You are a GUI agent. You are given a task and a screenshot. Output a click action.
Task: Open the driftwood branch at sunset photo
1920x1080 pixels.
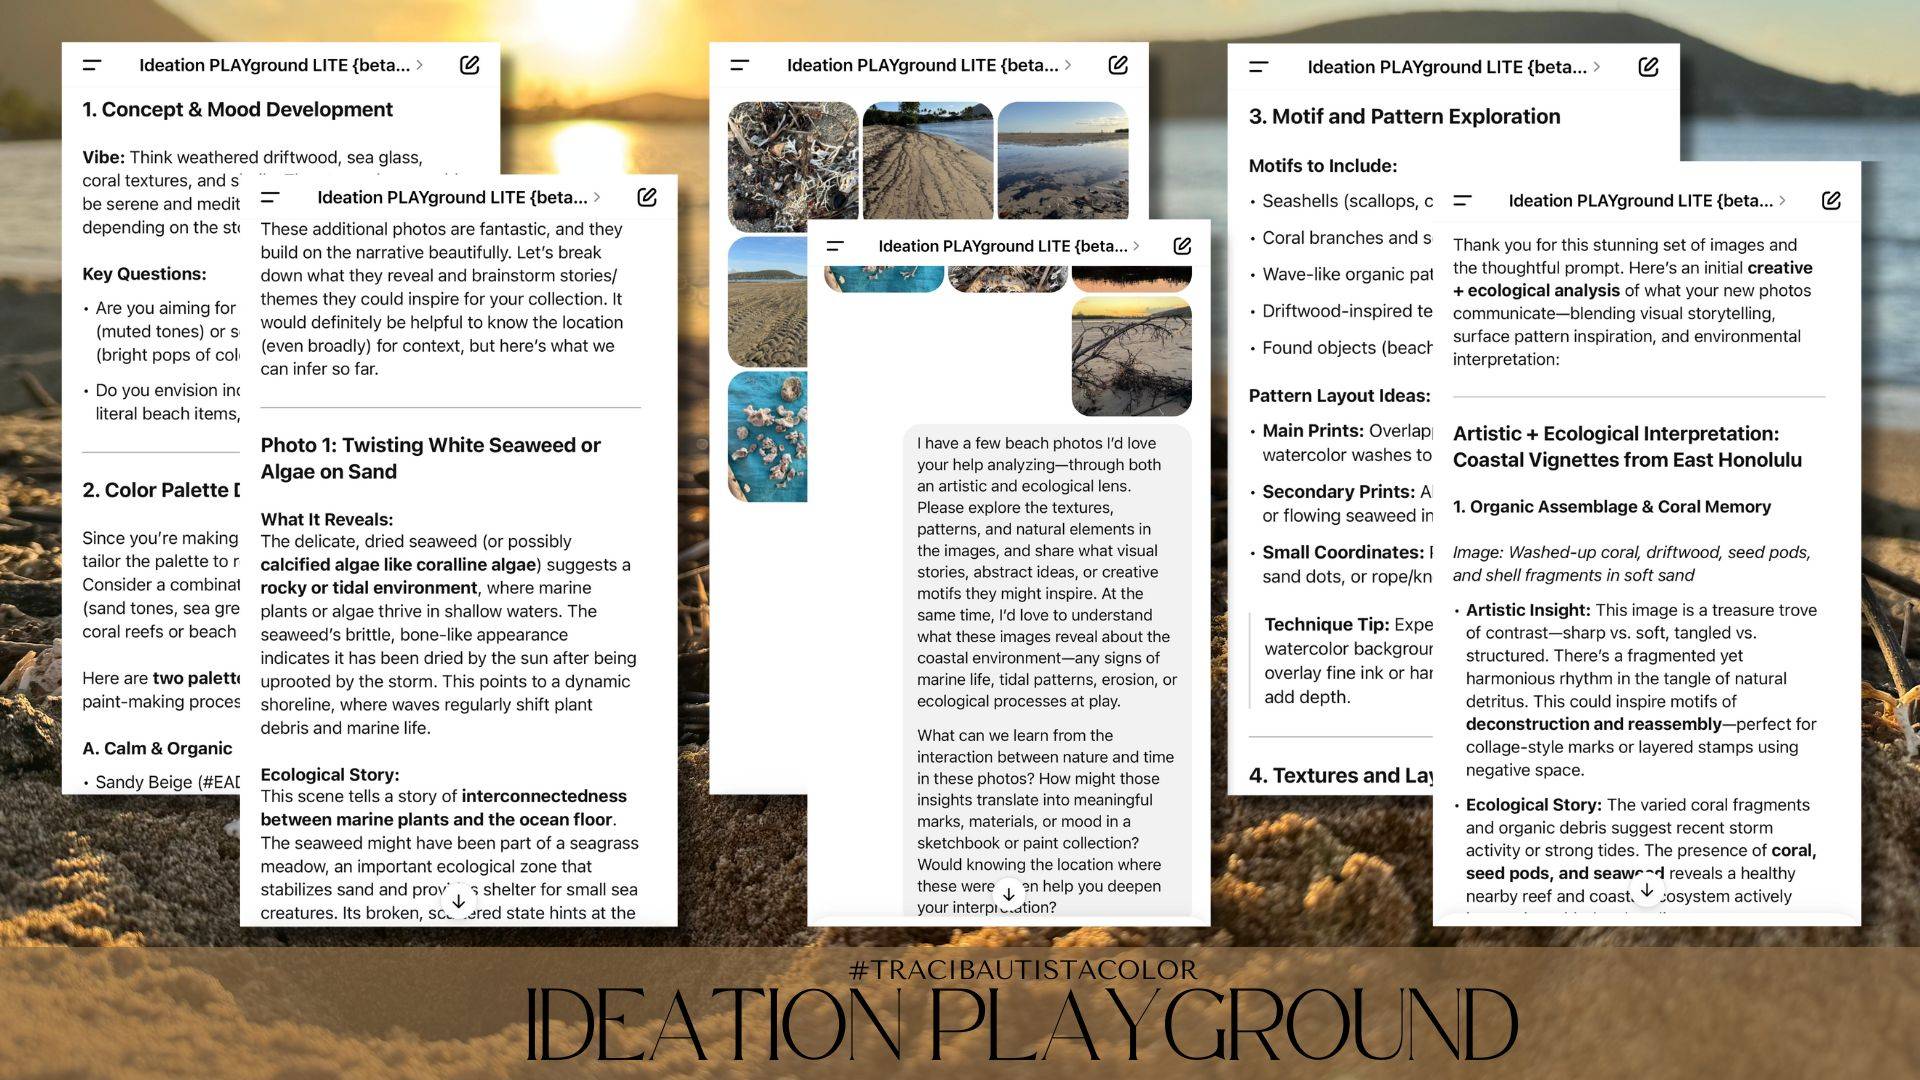(x=1131, y=356)
